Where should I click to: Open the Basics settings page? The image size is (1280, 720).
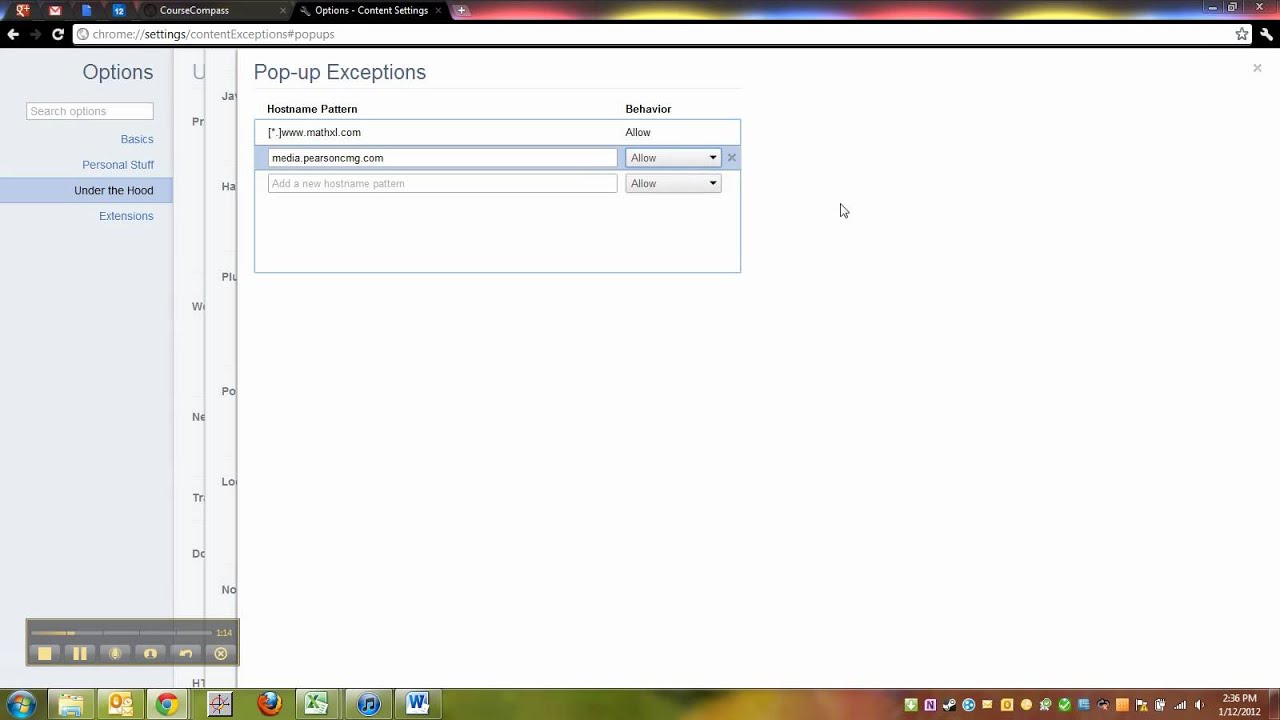pos(137,139)
